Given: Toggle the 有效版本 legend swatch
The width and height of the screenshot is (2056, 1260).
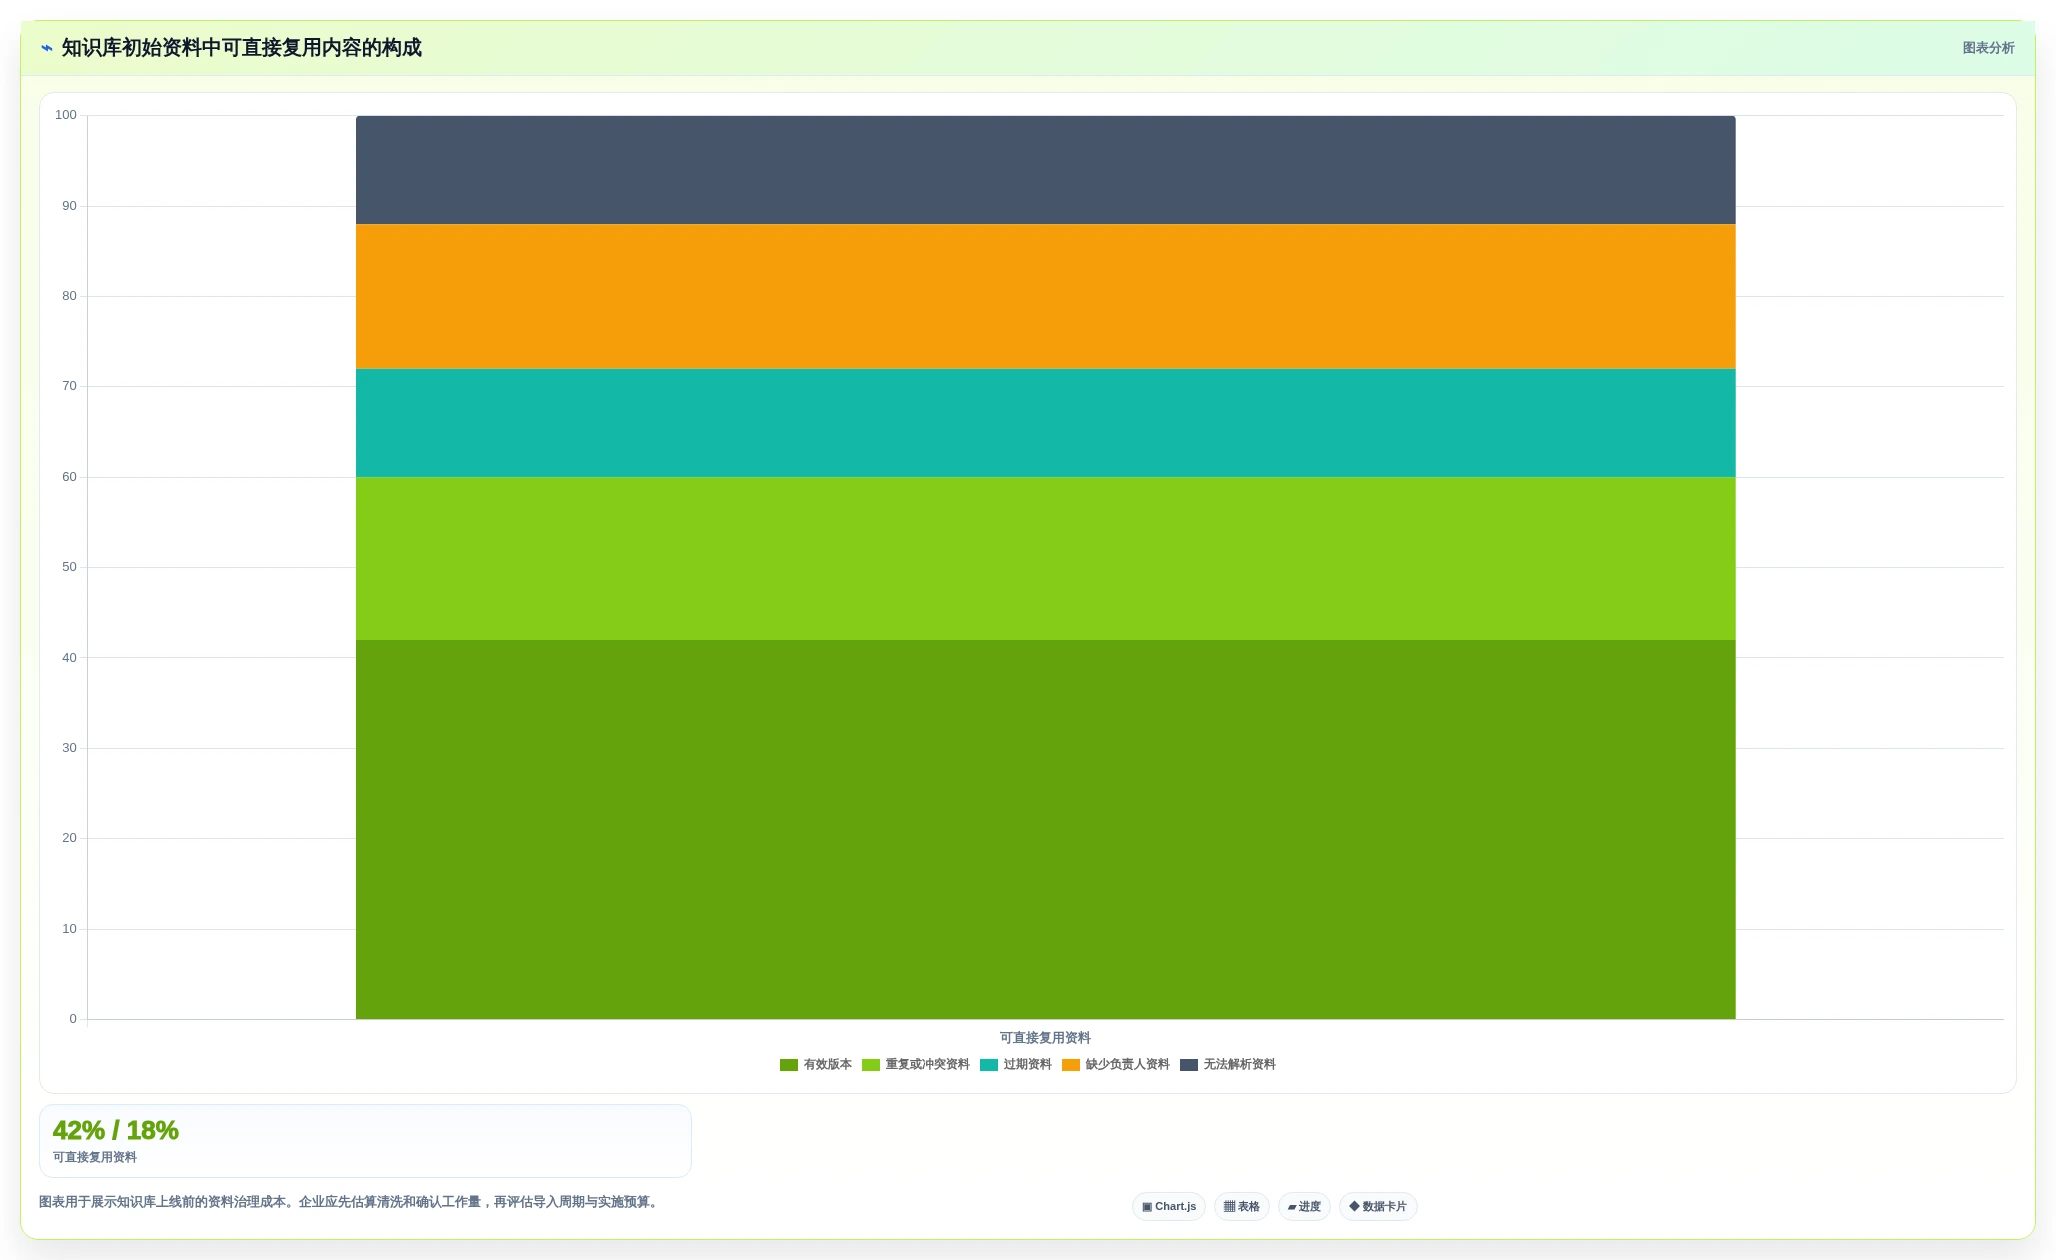Looking at the screenshot, I should [789, 1065].
